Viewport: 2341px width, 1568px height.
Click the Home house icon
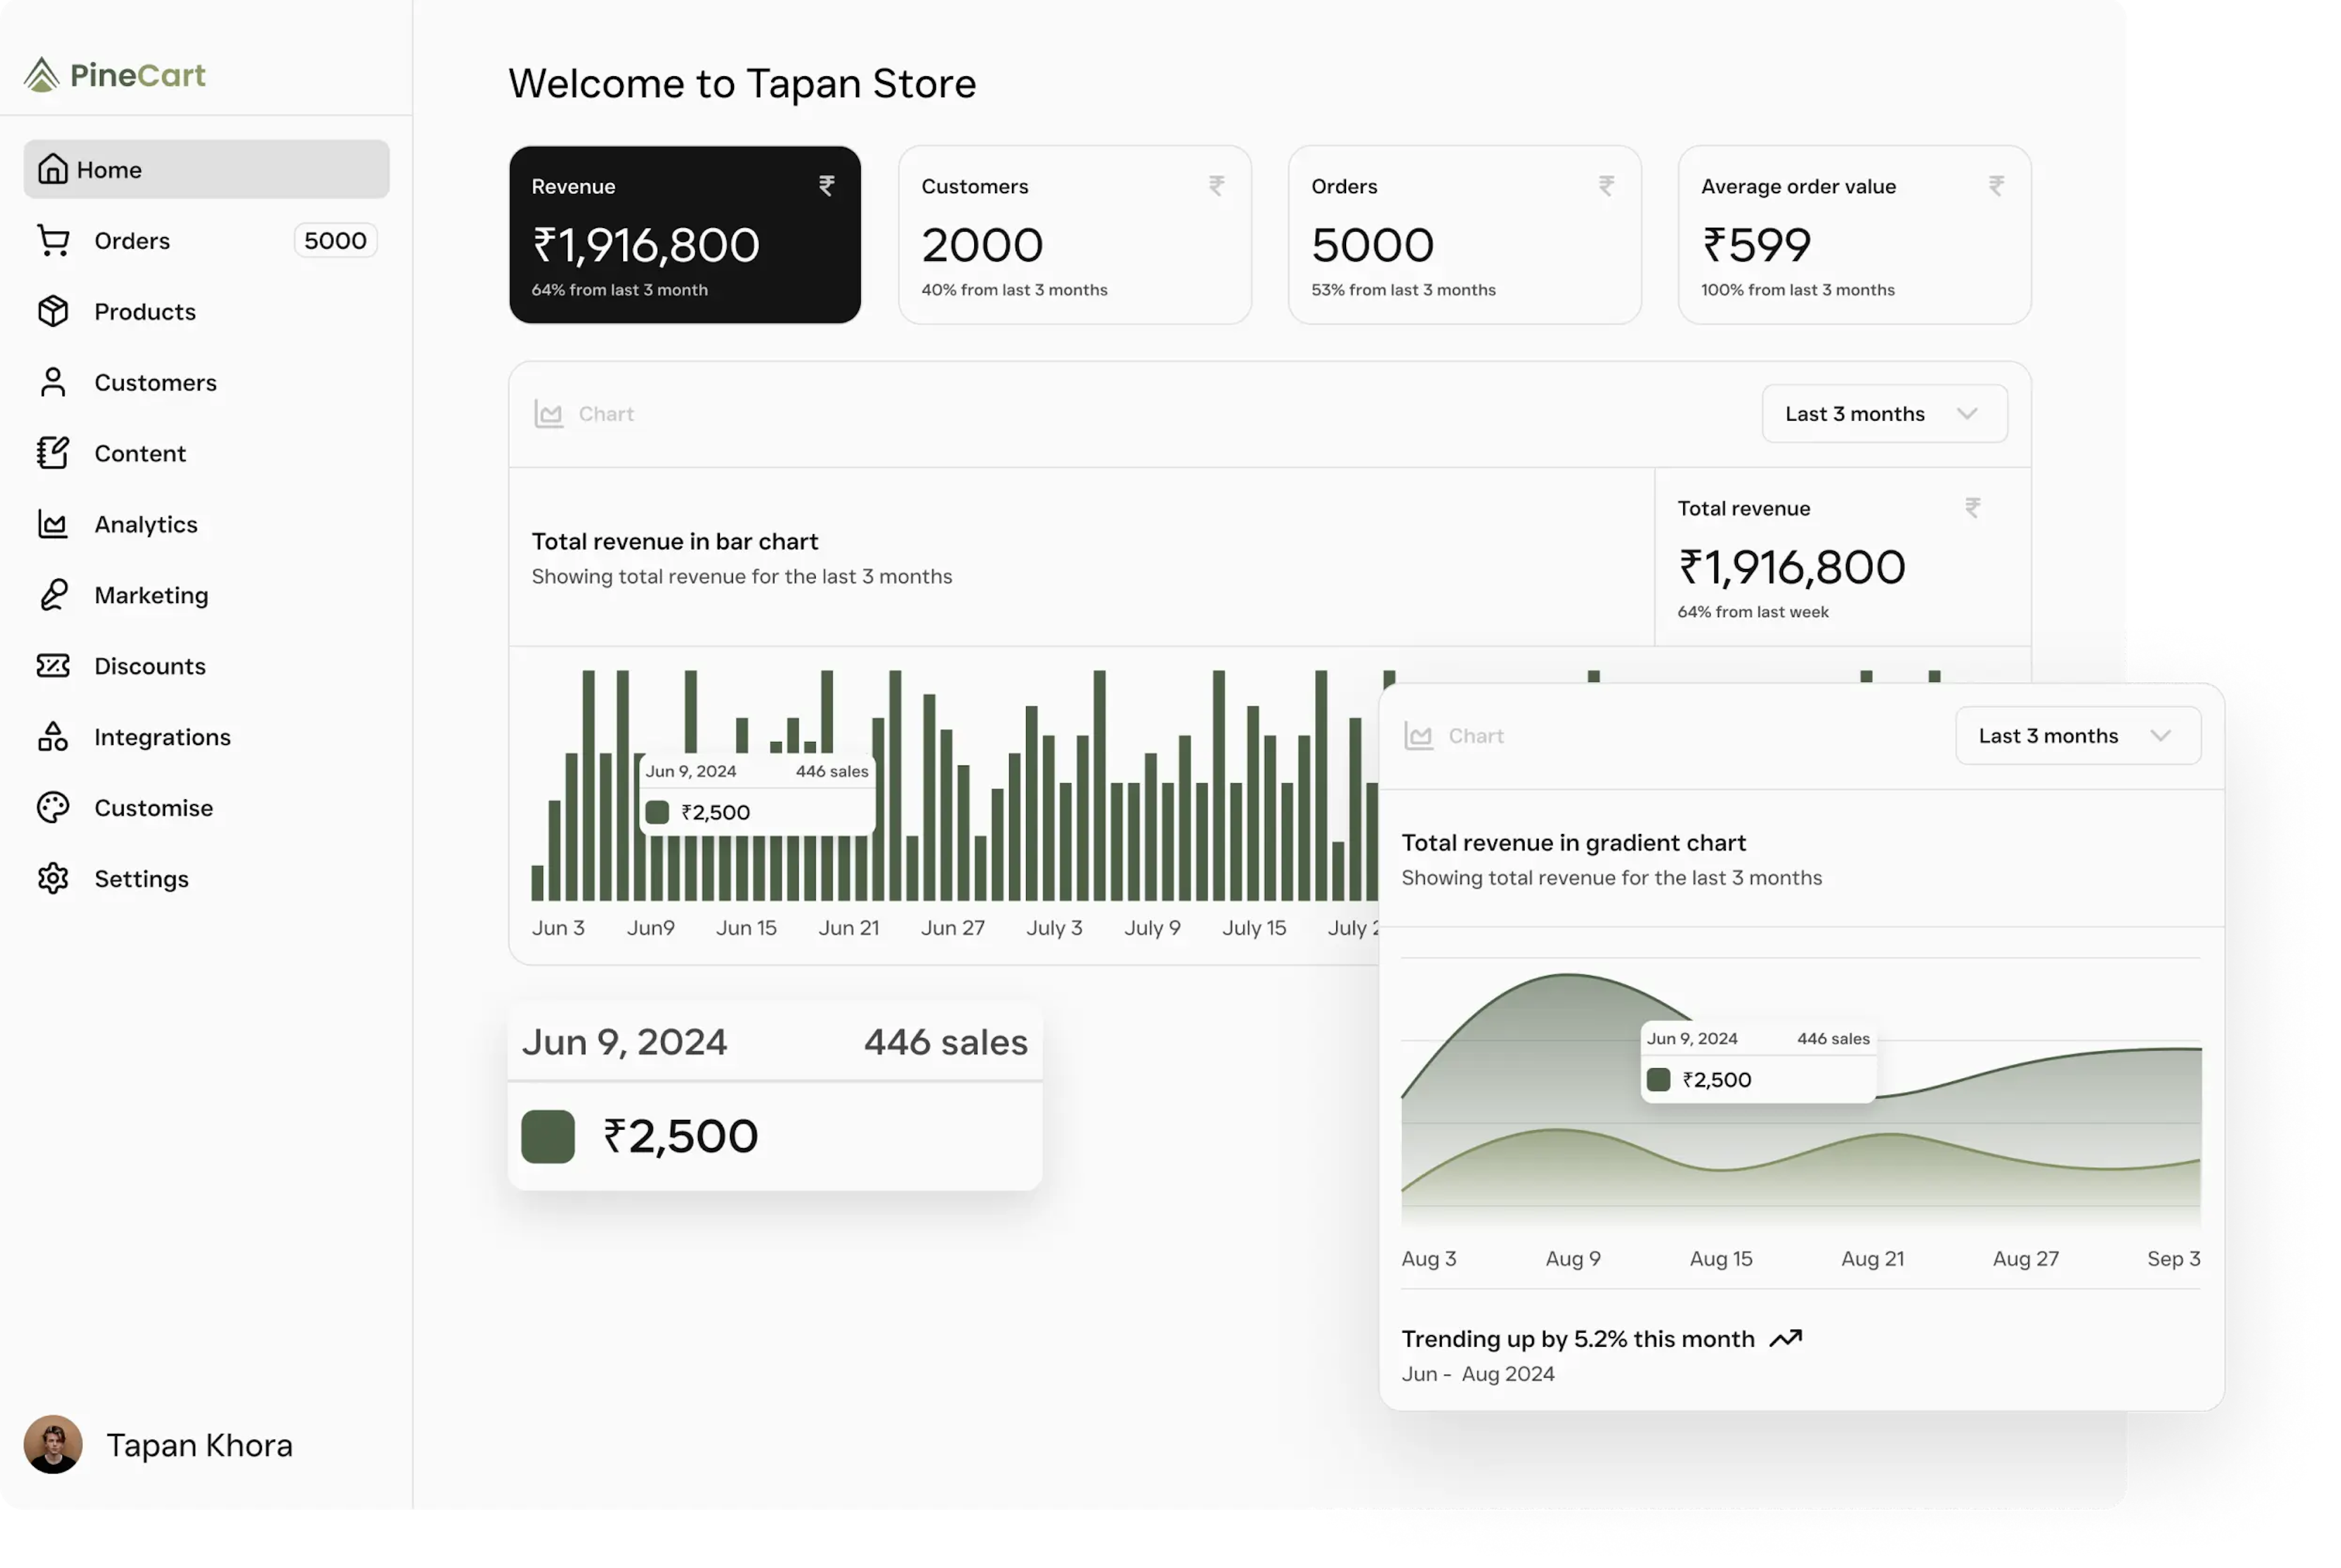[x=53, y=169]
